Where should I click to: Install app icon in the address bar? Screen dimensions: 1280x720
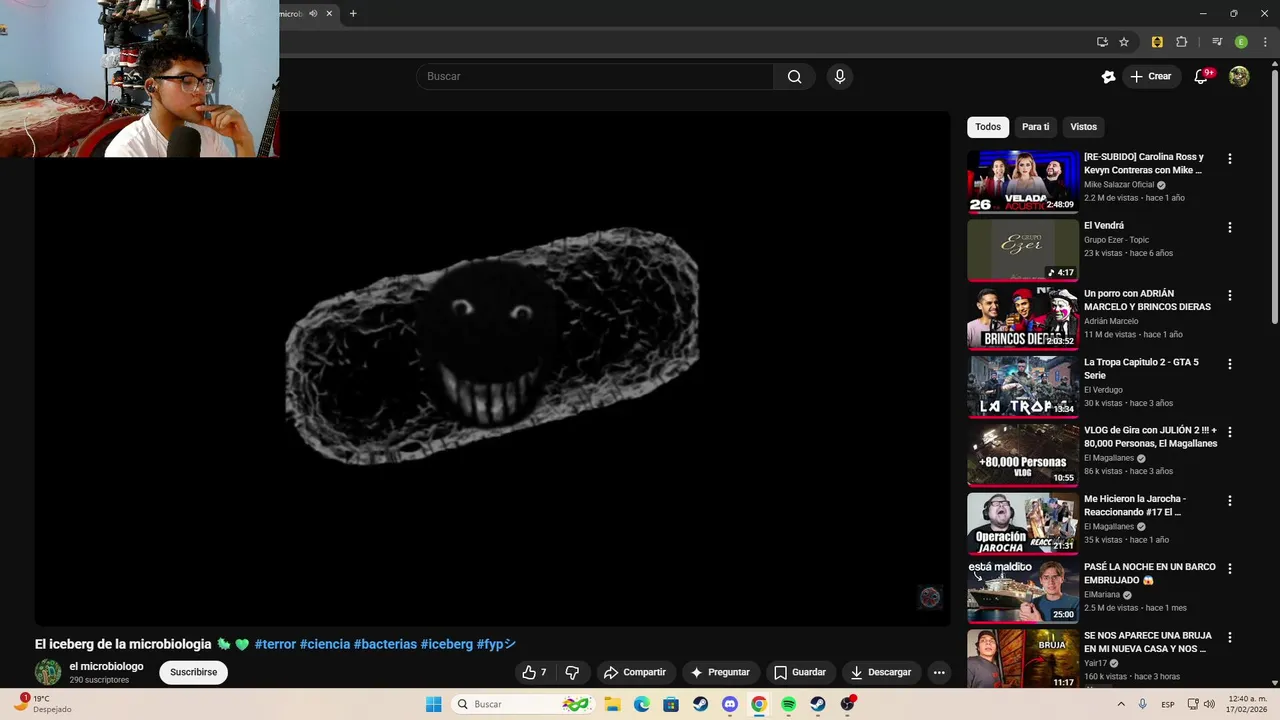(1102, 42)
